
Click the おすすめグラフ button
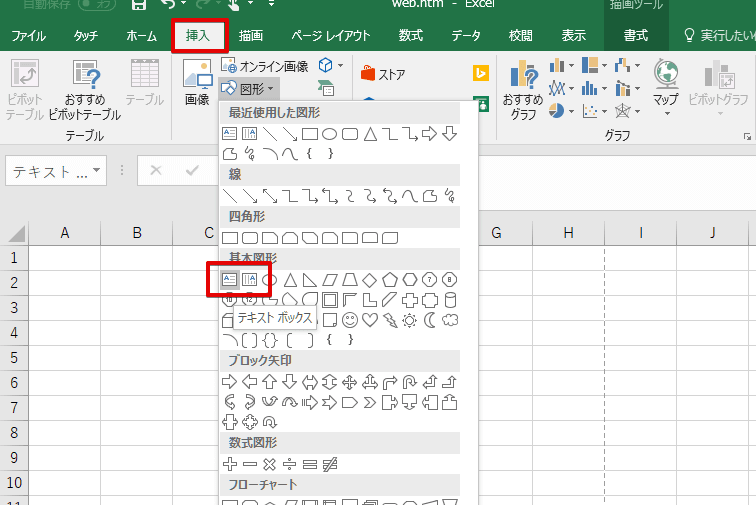click(523, 90)
